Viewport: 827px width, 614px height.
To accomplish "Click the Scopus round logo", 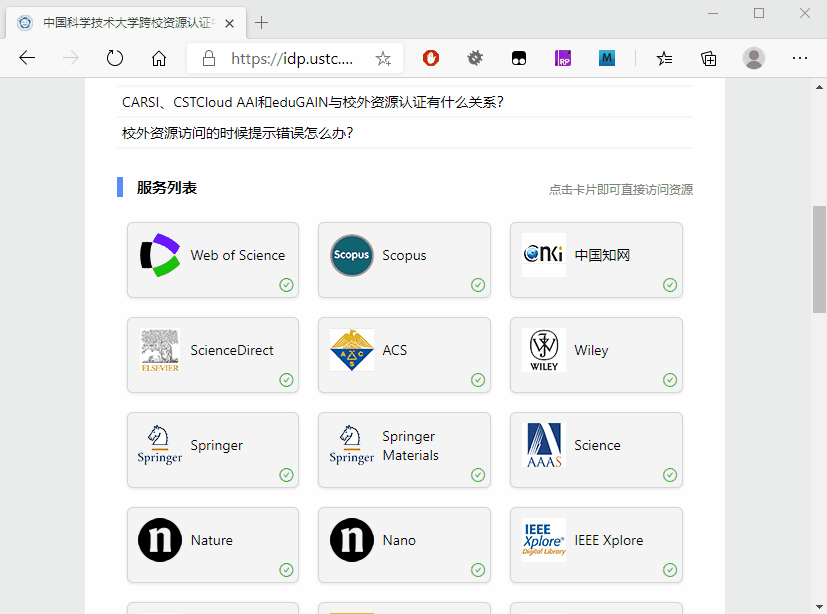I will click(x=352, y=255).
